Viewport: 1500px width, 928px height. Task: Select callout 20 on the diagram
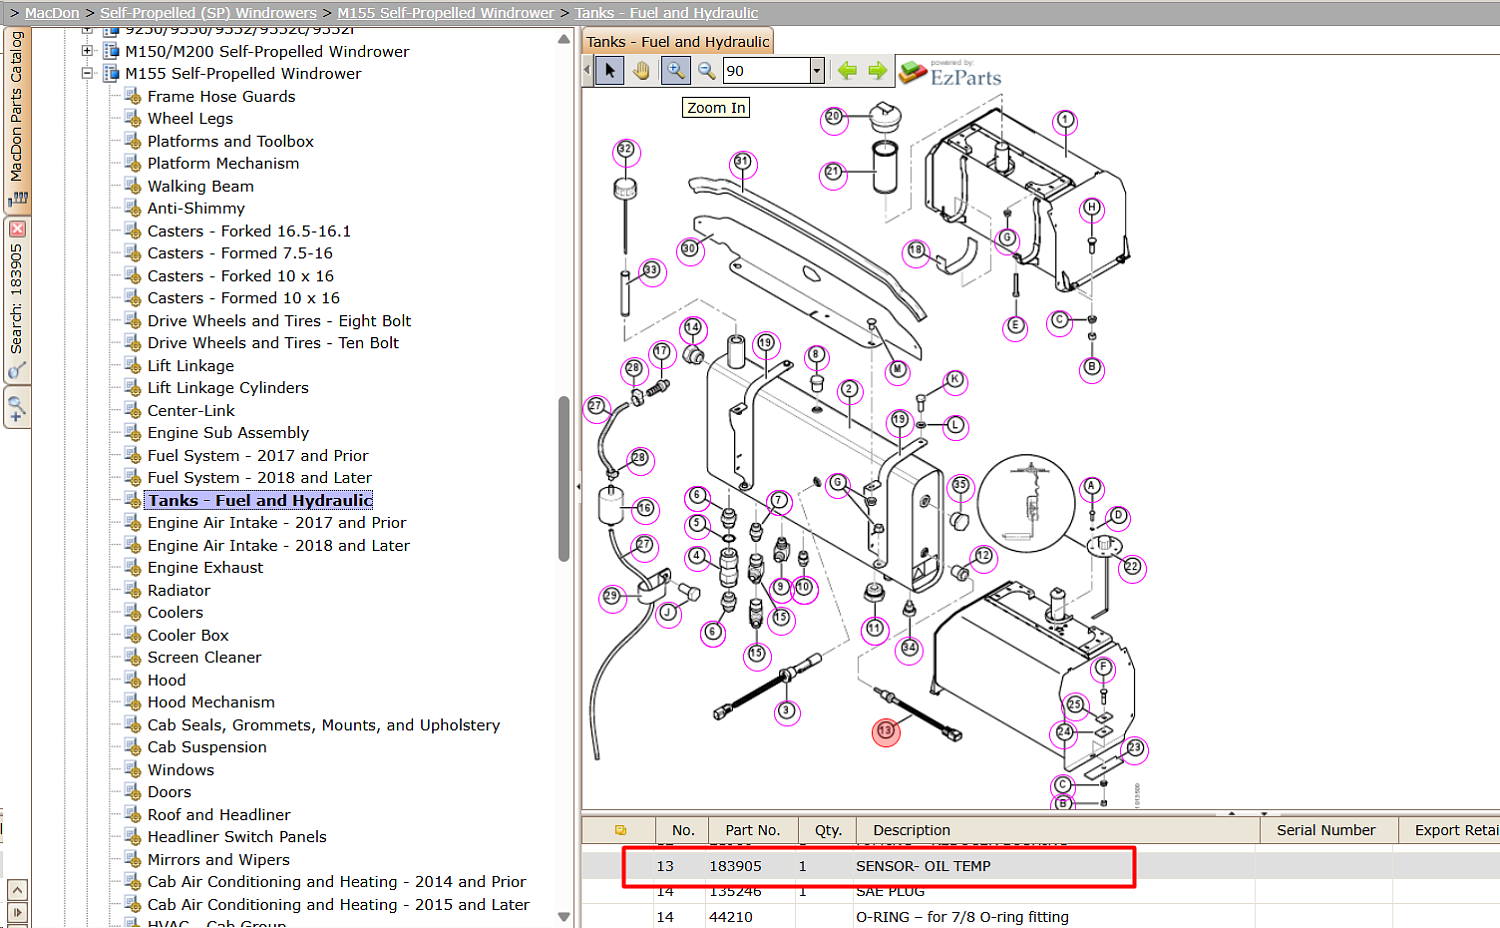(x=833, y=117)
